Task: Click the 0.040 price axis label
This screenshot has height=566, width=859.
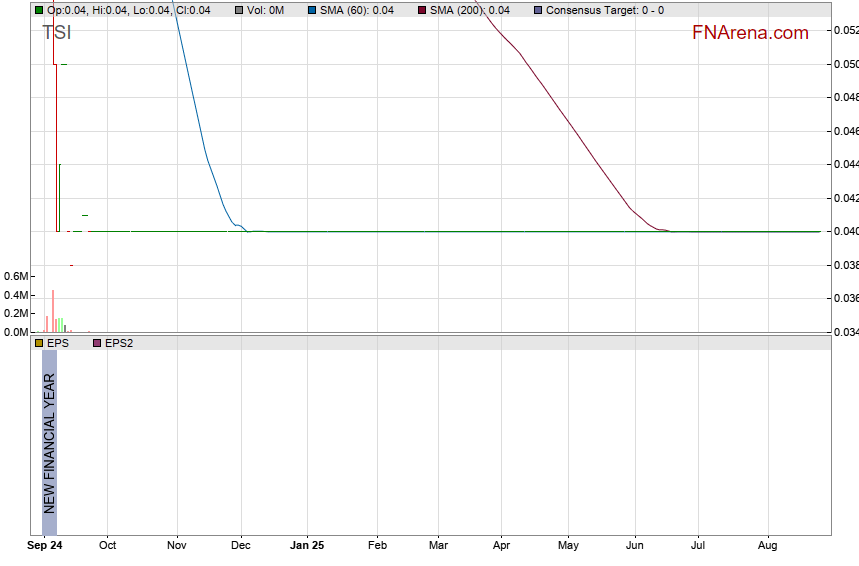Action: click(845, 232)
